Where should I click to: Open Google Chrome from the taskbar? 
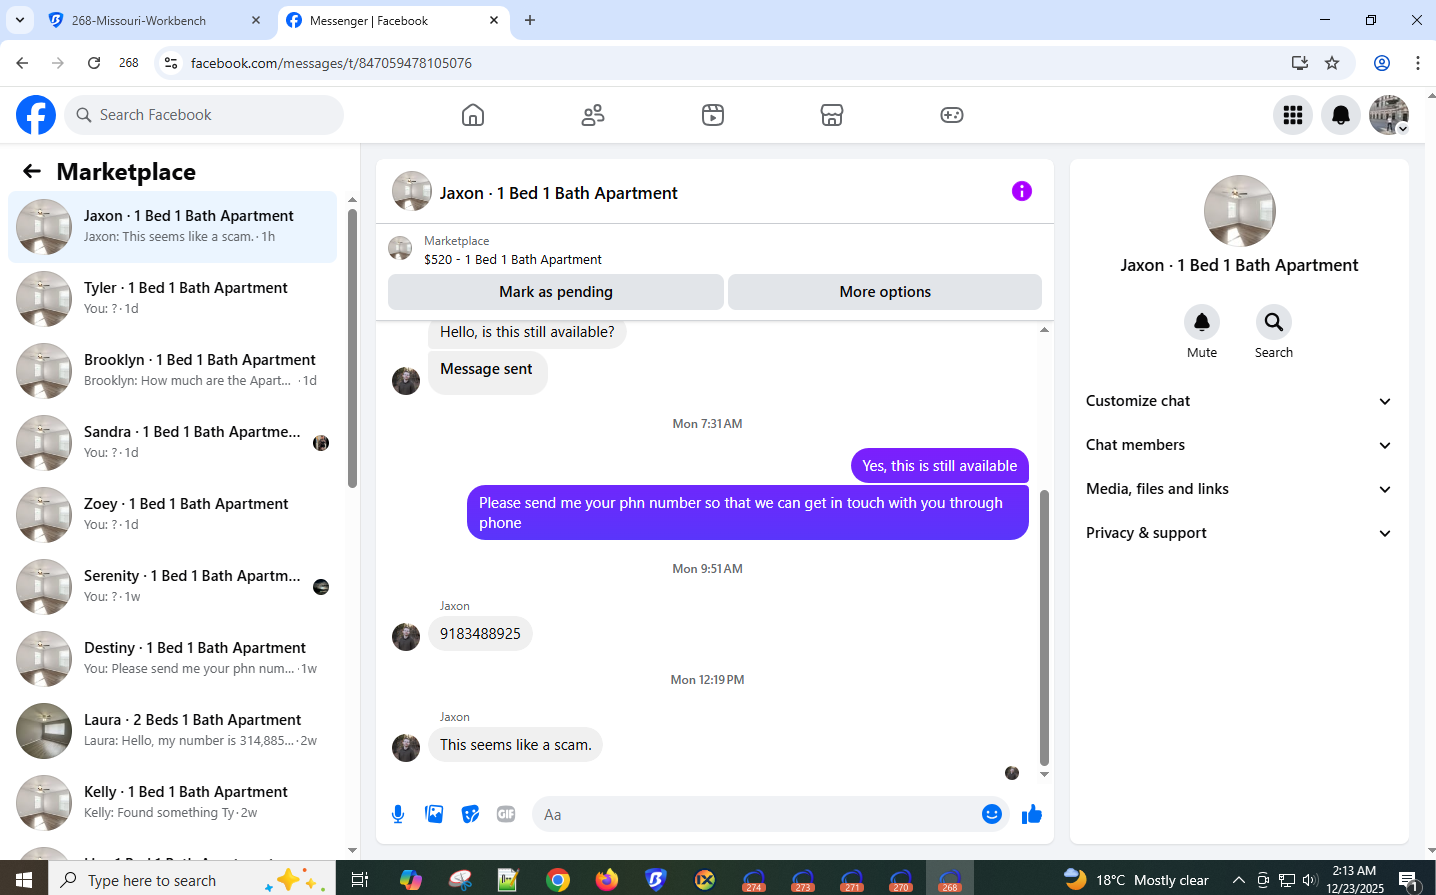[x=558, y=880]
